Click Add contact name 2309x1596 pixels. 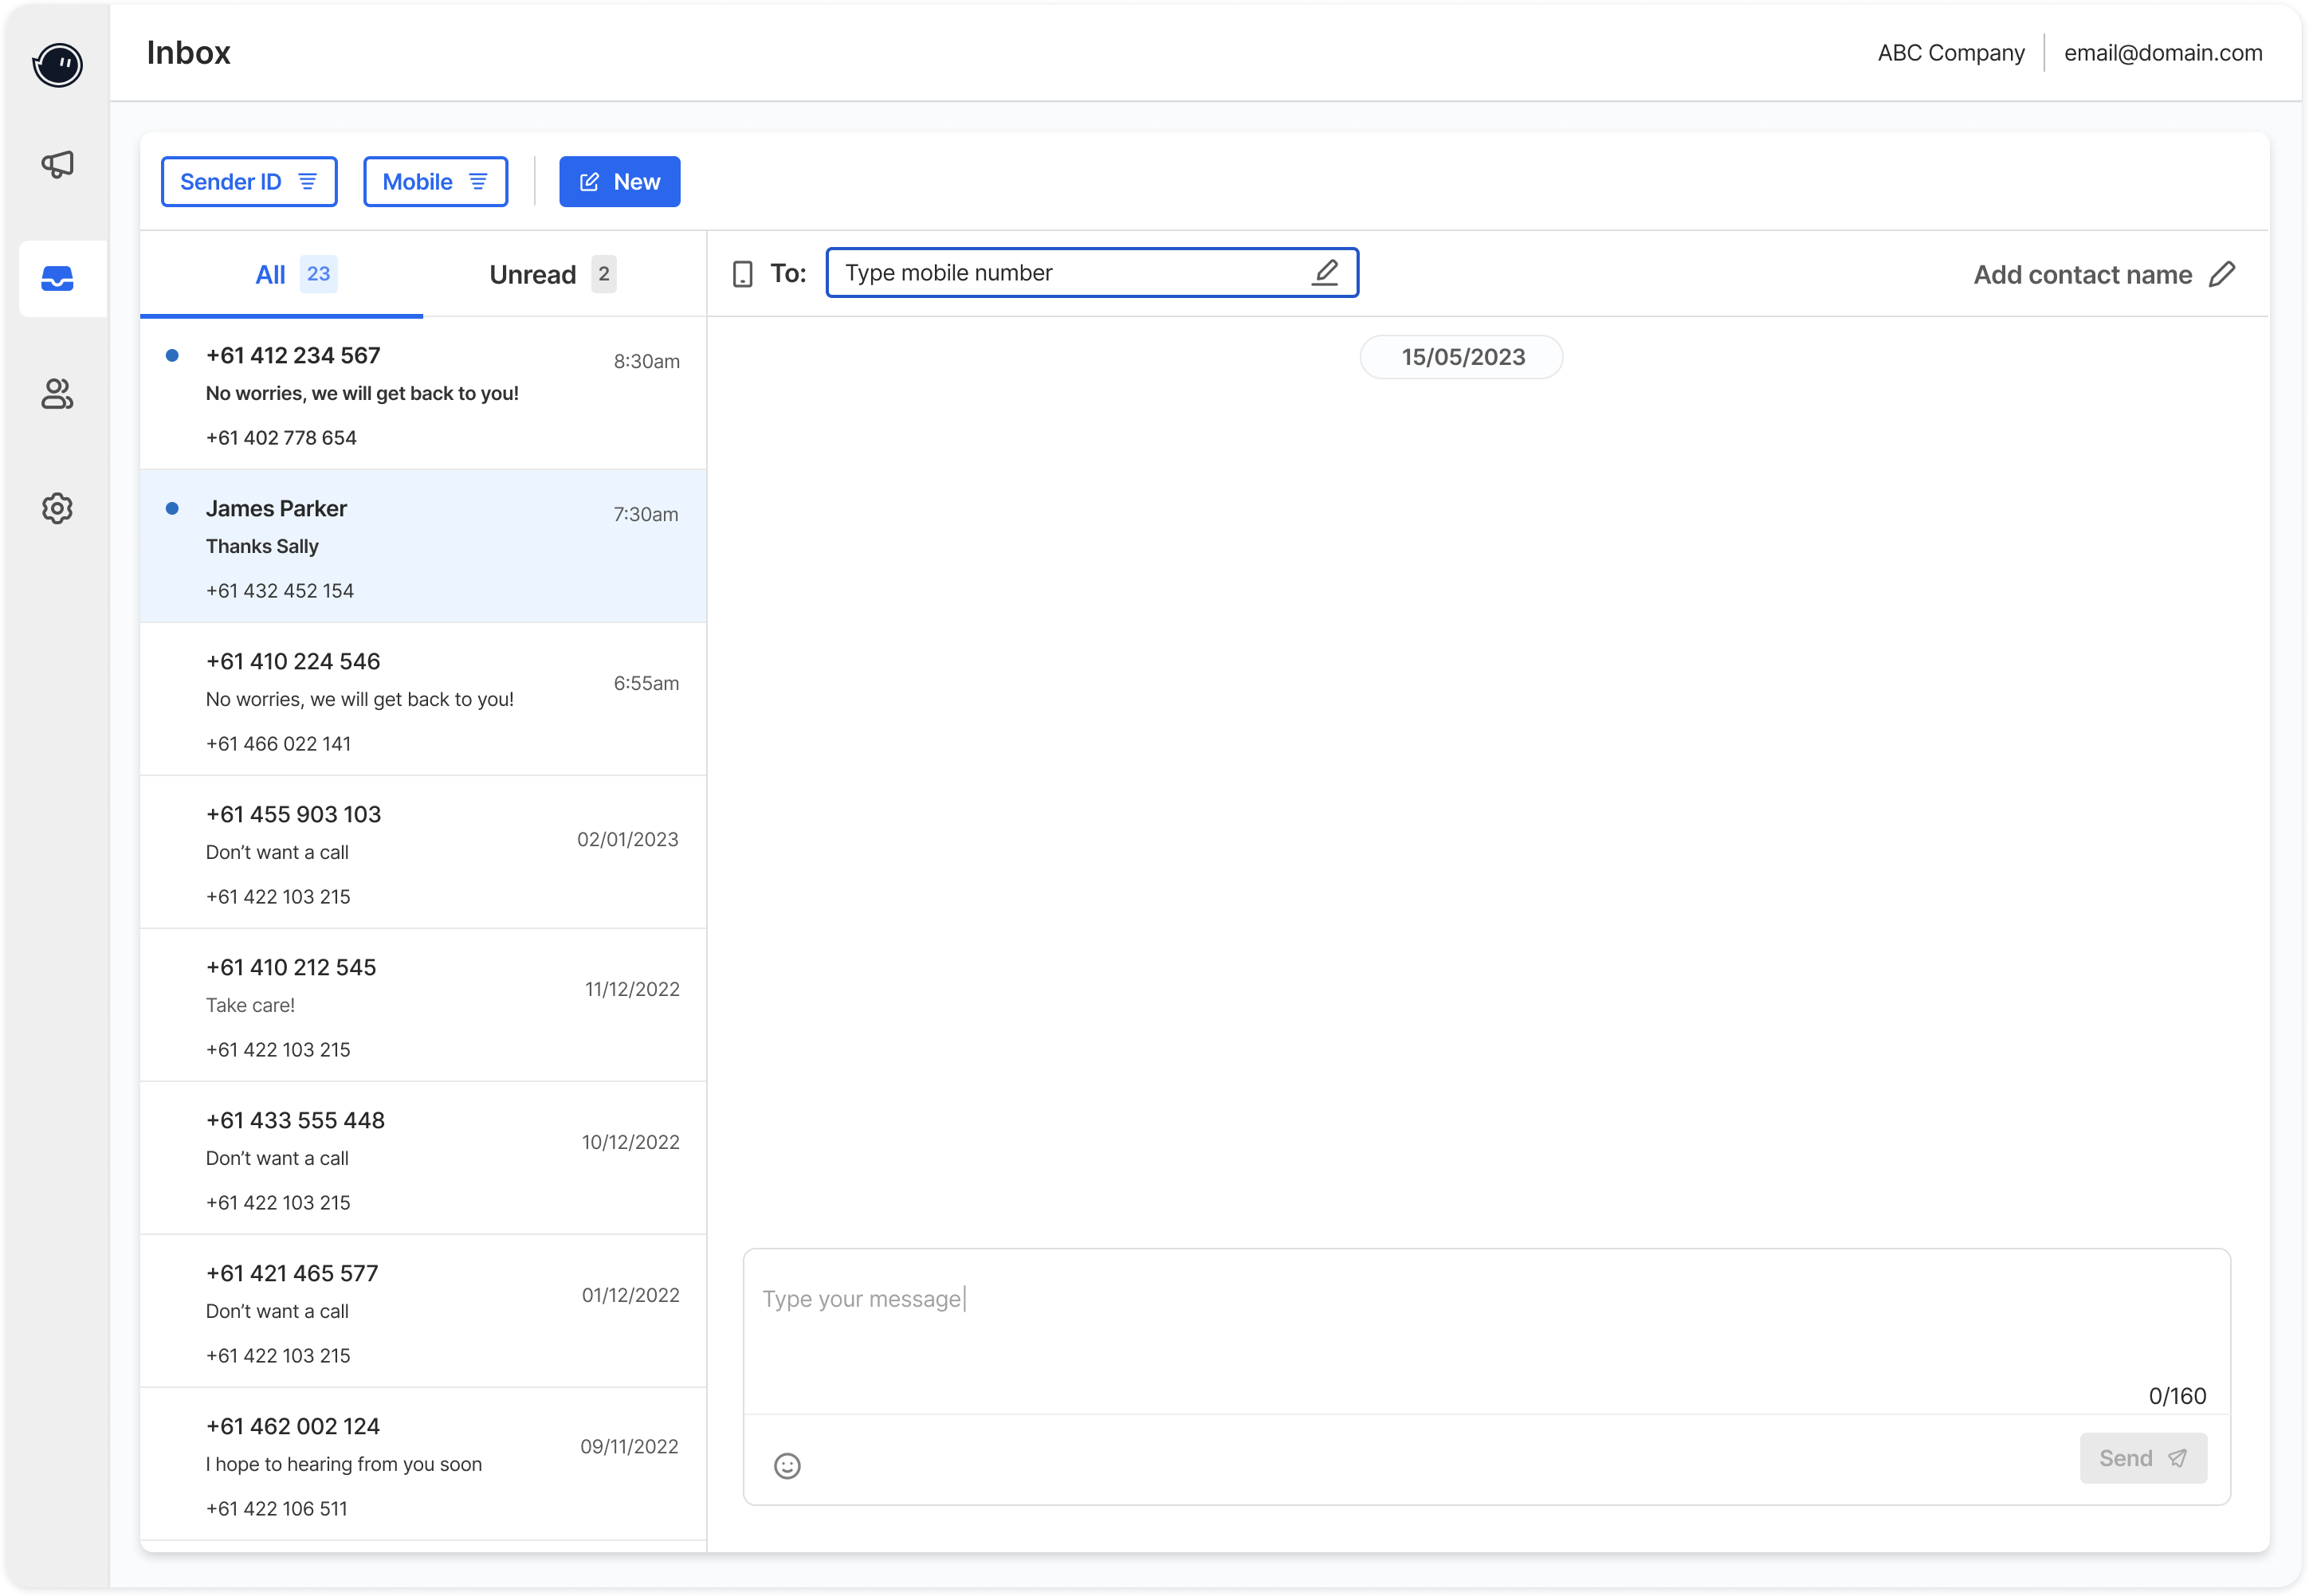tap(2082, 275)
